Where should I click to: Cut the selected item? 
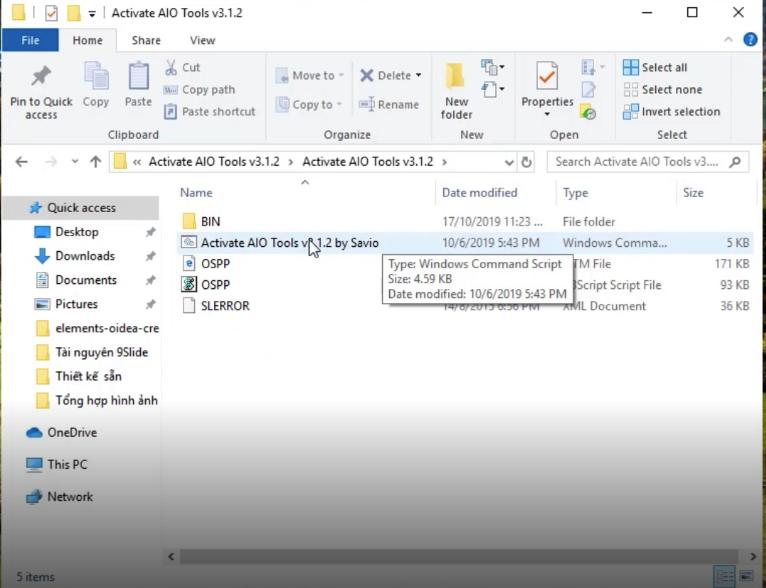tap(183, 67)
